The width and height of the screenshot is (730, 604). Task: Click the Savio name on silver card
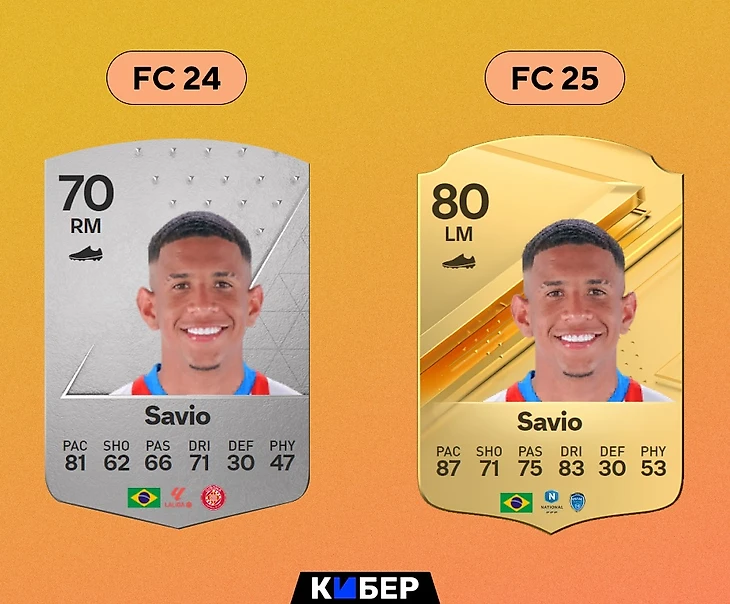(x=177, y=415)
